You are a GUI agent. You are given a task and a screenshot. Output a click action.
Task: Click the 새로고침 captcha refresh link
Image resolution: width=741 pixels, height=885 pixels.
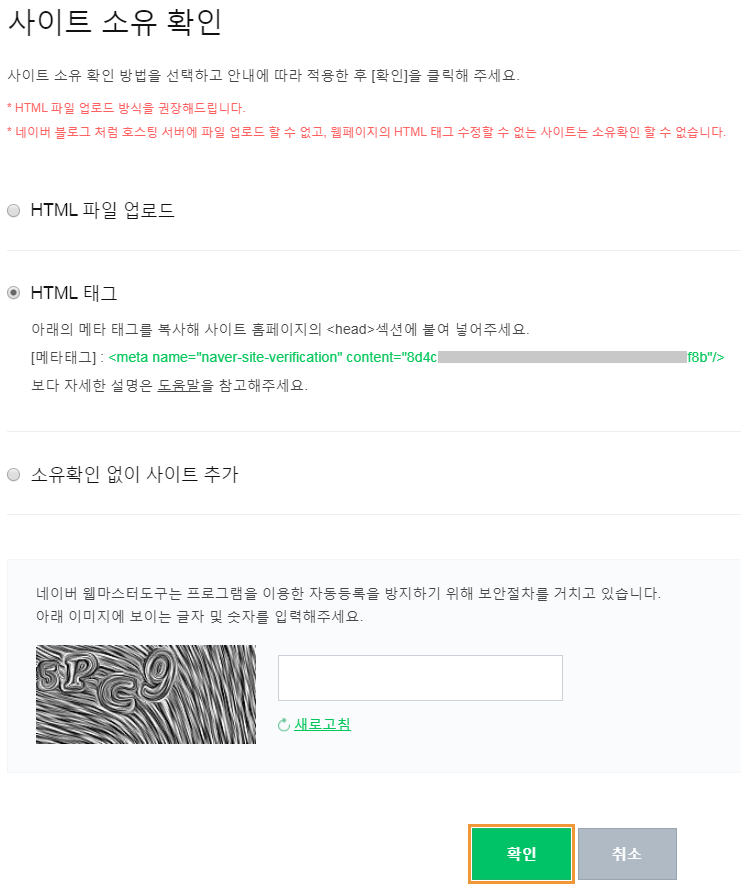coord(322,724)
